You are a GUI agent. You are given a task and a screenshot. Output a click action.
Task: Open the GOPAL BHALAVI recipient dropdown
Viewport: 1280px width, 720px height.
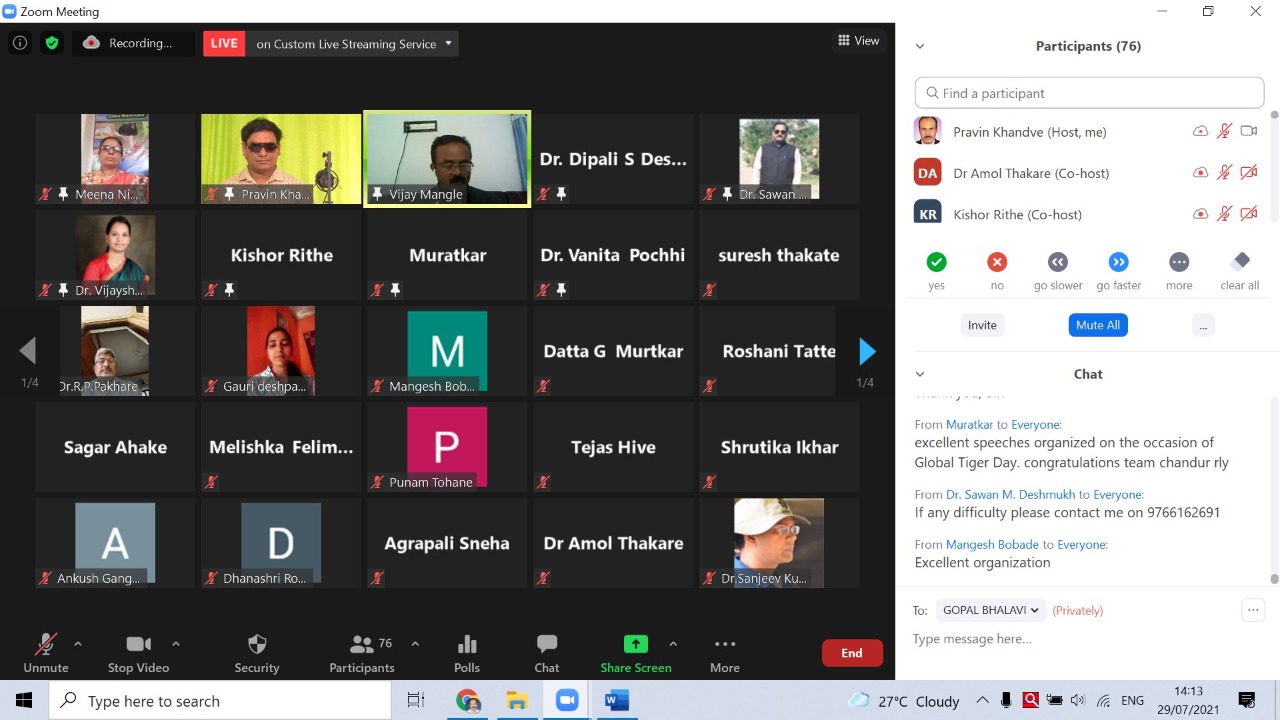click(989, 610)
